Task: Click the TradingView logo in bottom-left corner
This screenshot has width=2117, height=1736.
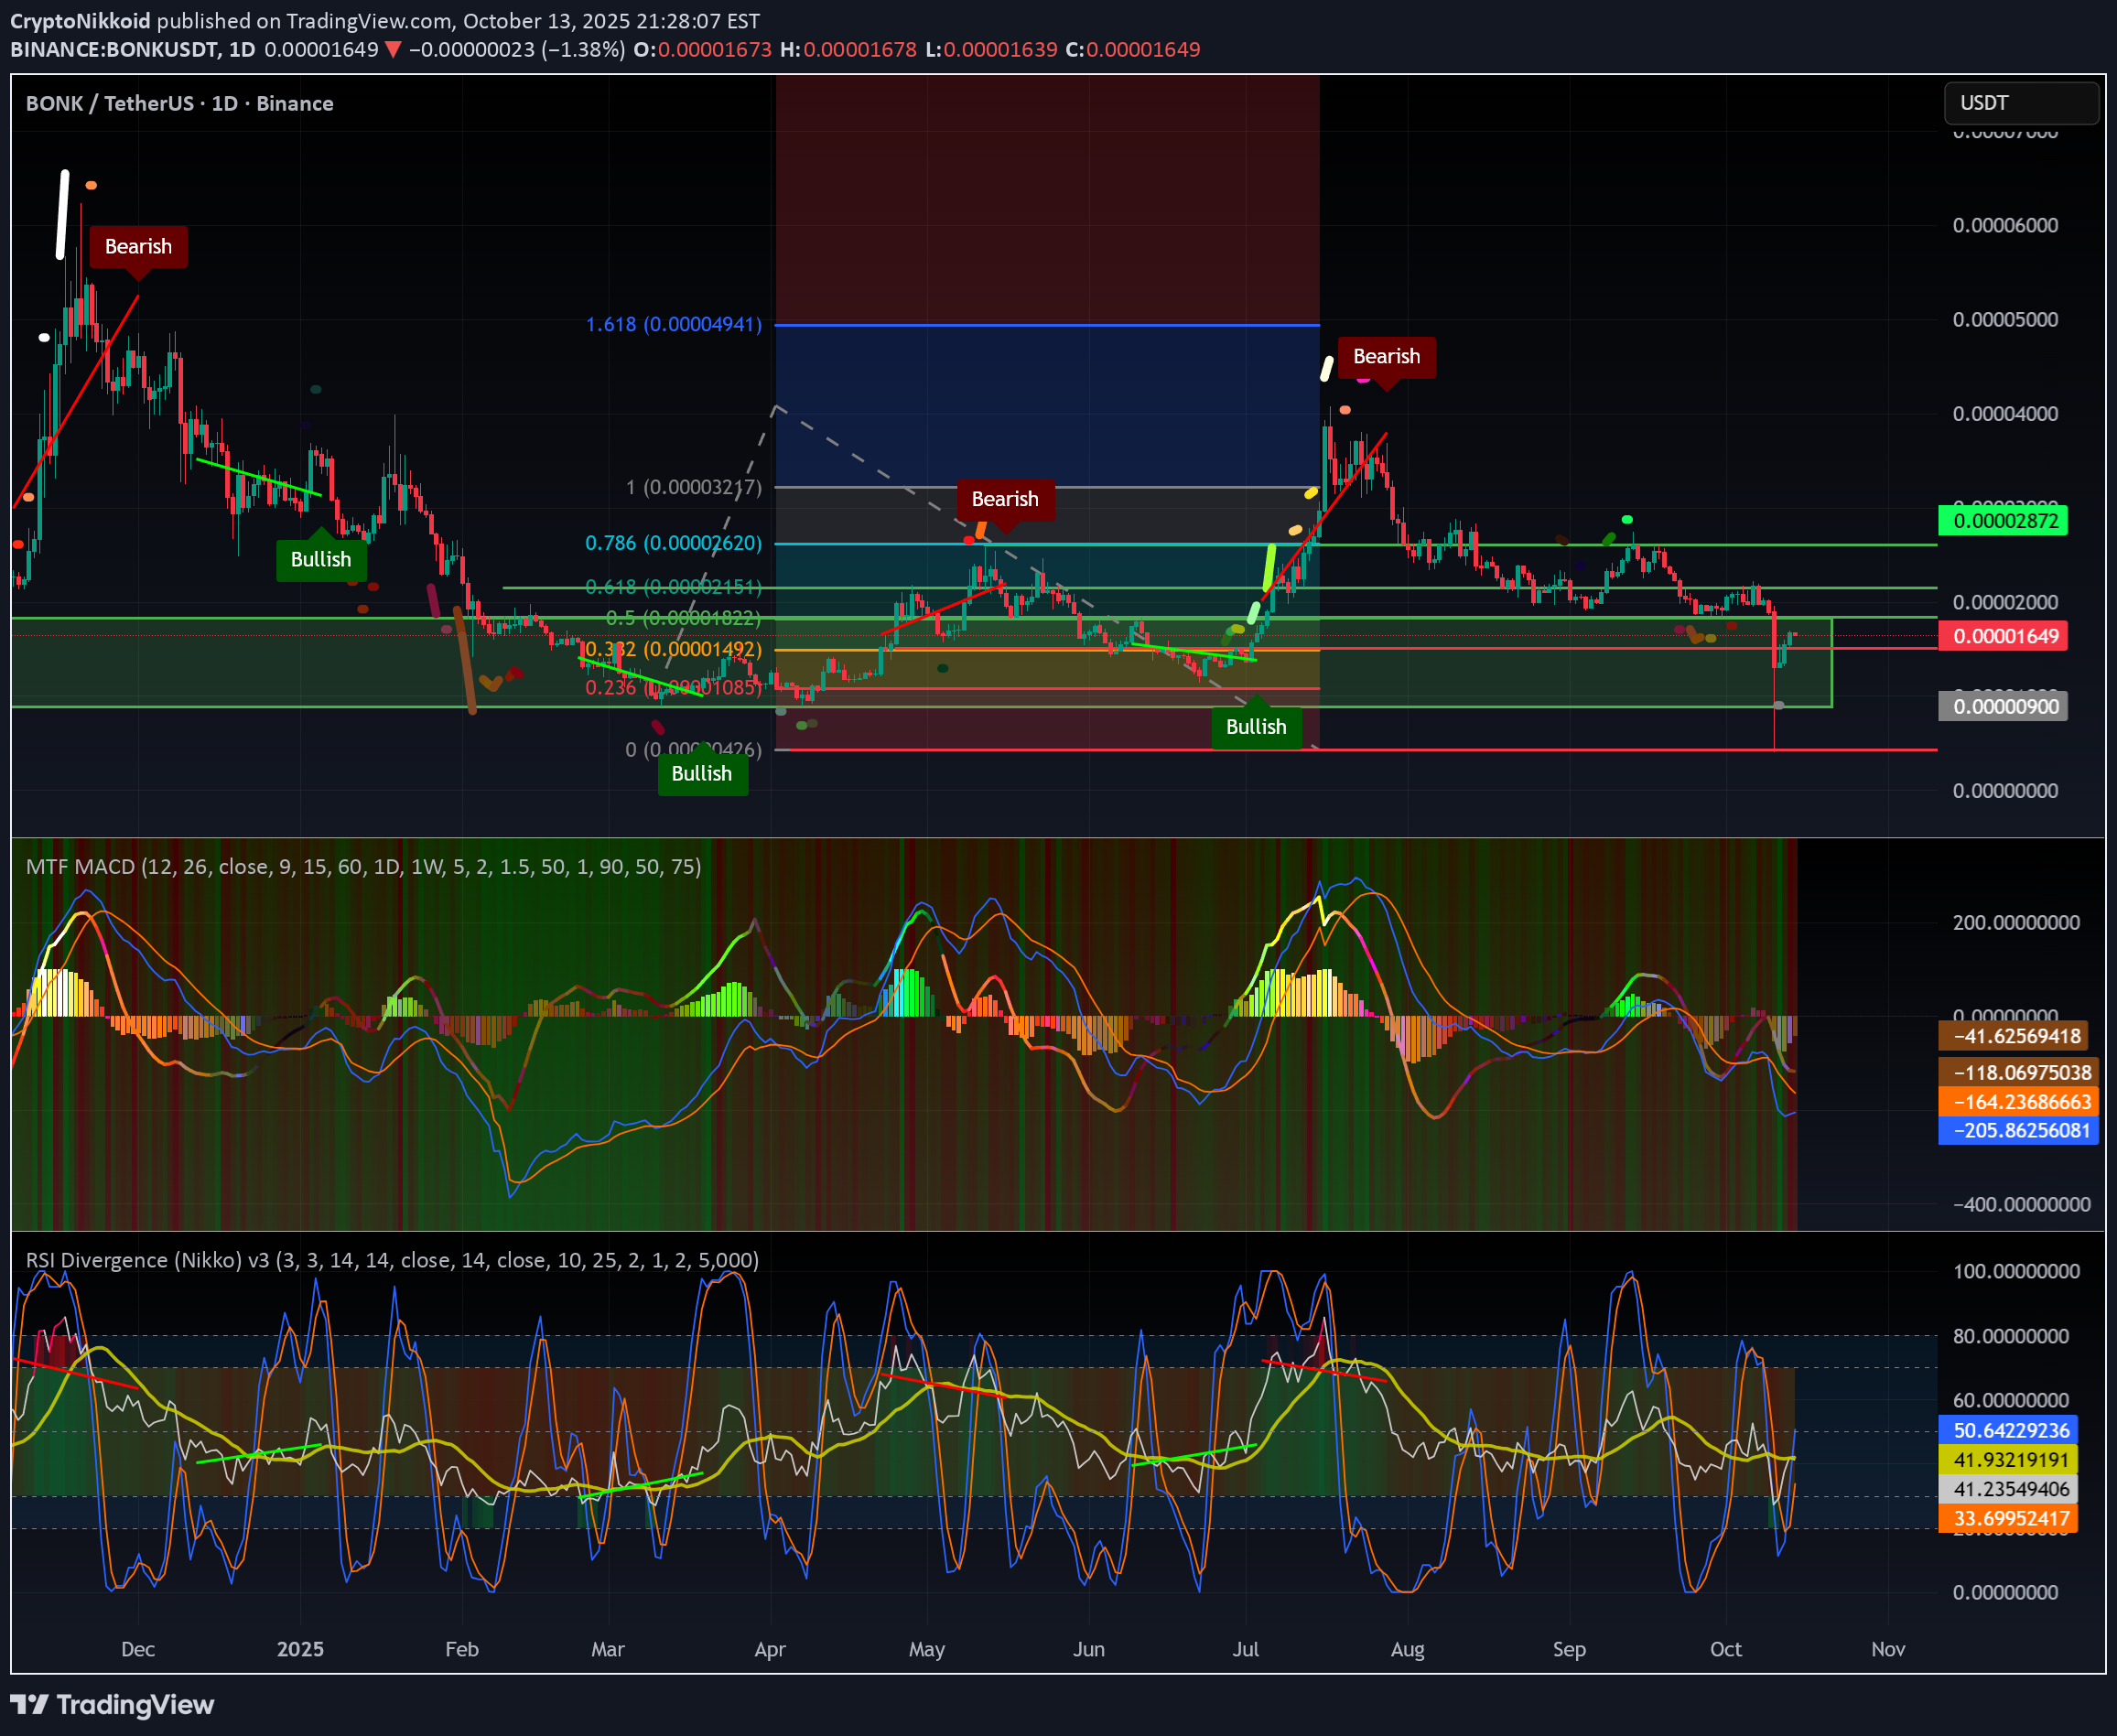Action: tap(110, 1705)
